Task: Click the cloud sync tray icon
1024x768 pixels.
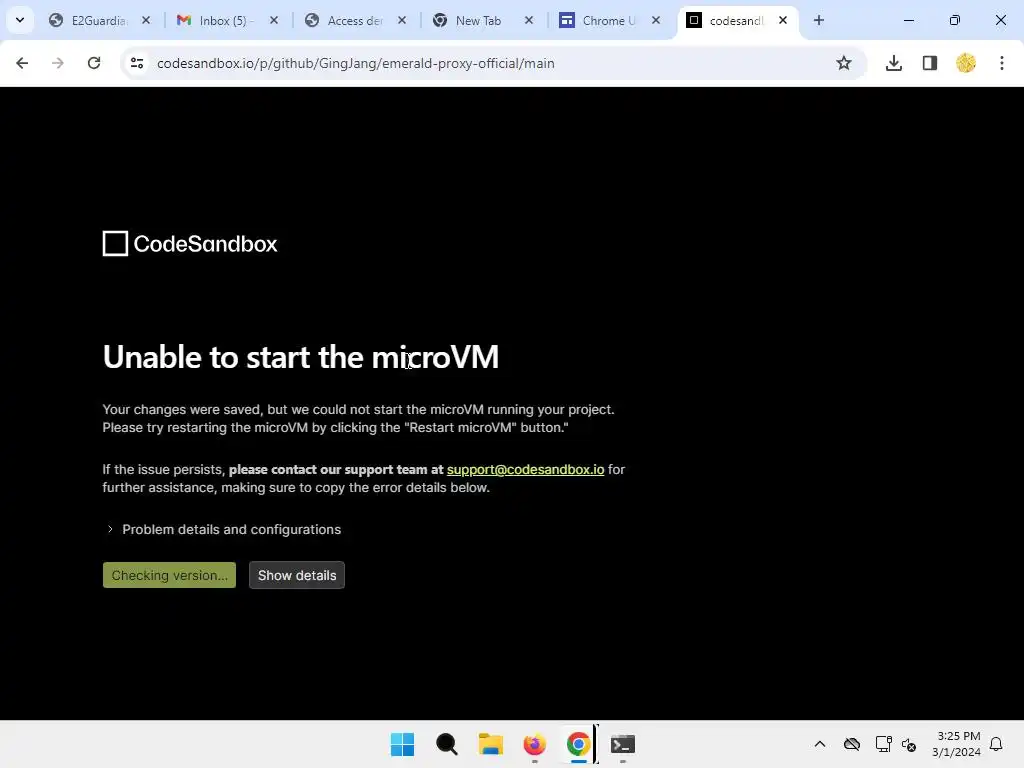Action: (x=852, y=744)
